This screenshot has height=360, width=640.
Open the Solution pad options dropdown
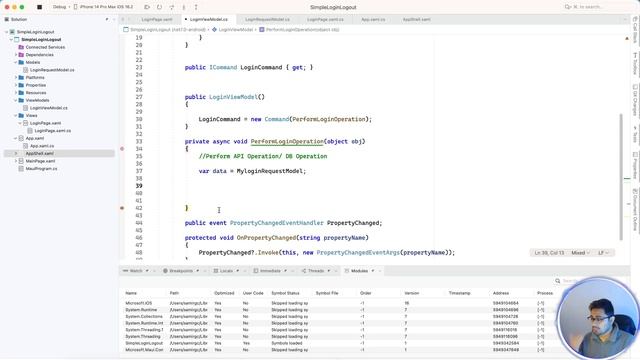107,19
